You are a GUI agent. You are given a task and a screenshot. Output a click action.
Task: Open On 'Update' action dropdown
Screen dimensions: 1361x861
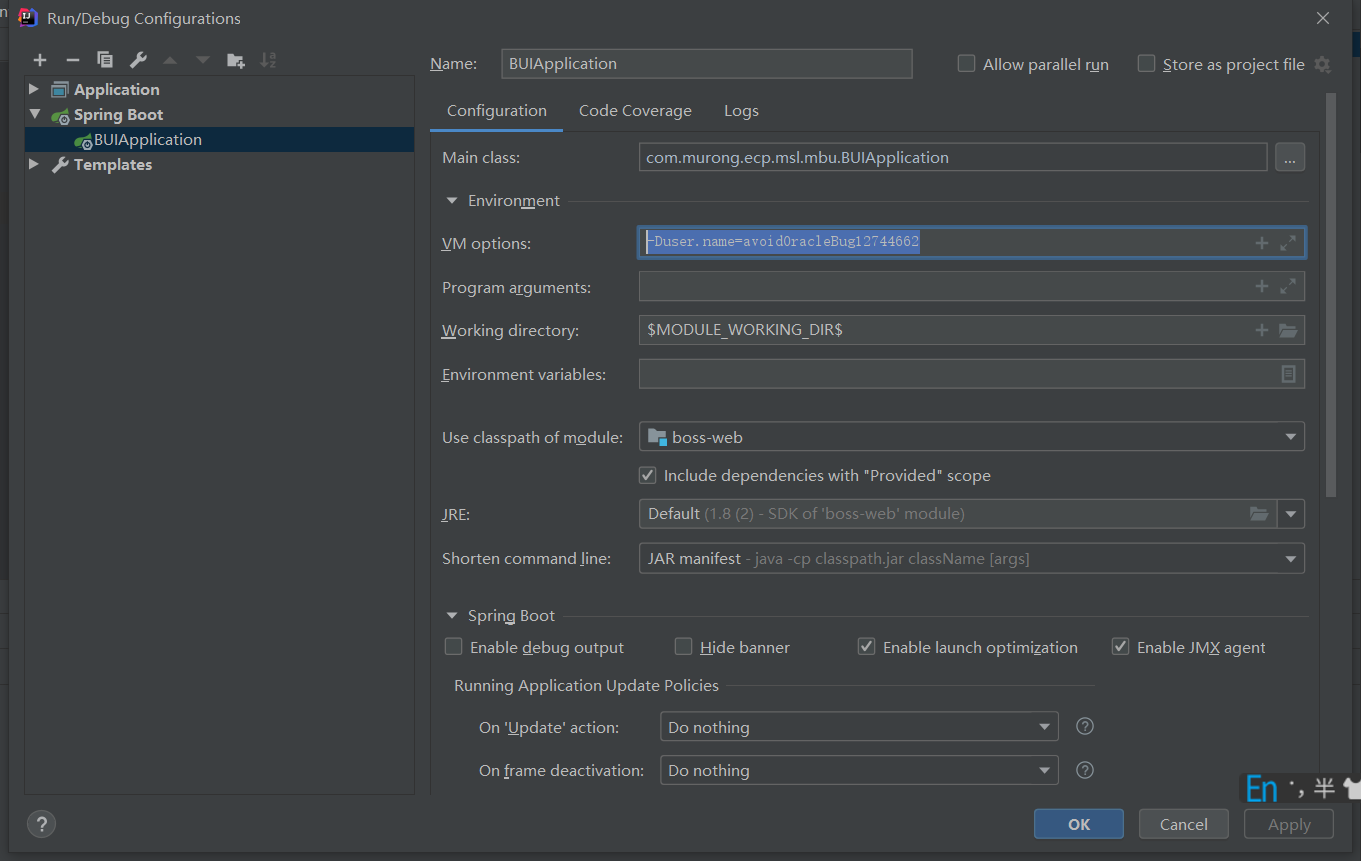click(859, 727)
